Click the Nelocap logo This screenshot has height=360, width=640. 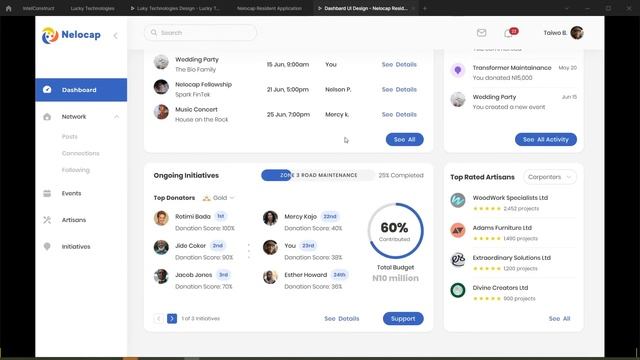(71, 35)
